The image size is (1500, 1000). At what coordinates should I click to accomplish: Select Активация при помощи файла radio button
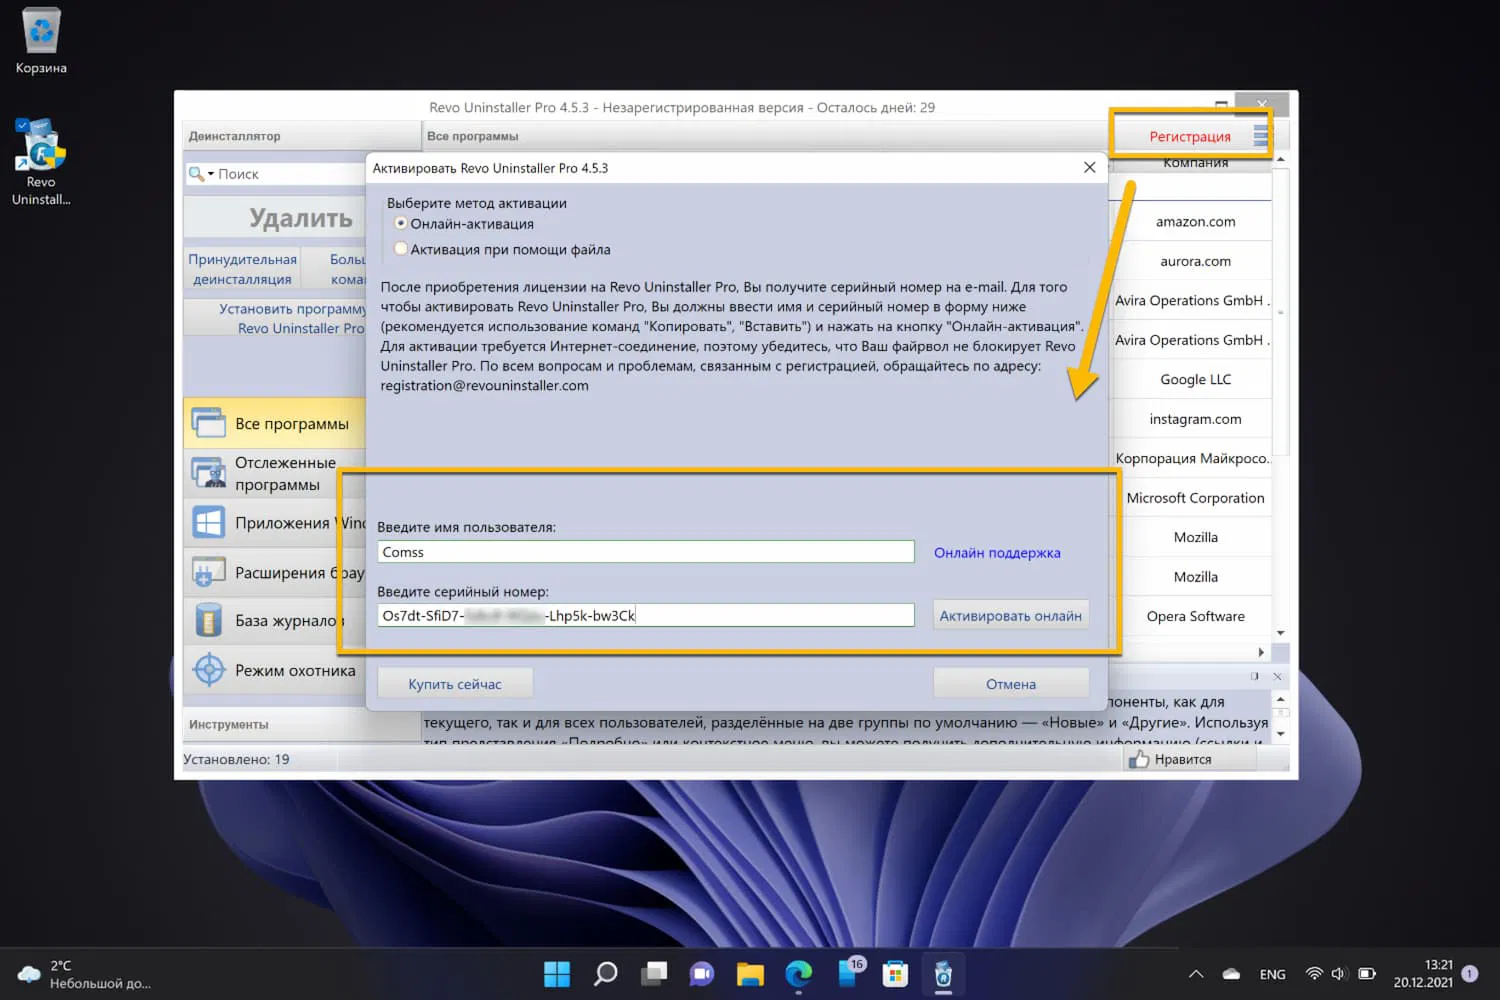(401, 249)
